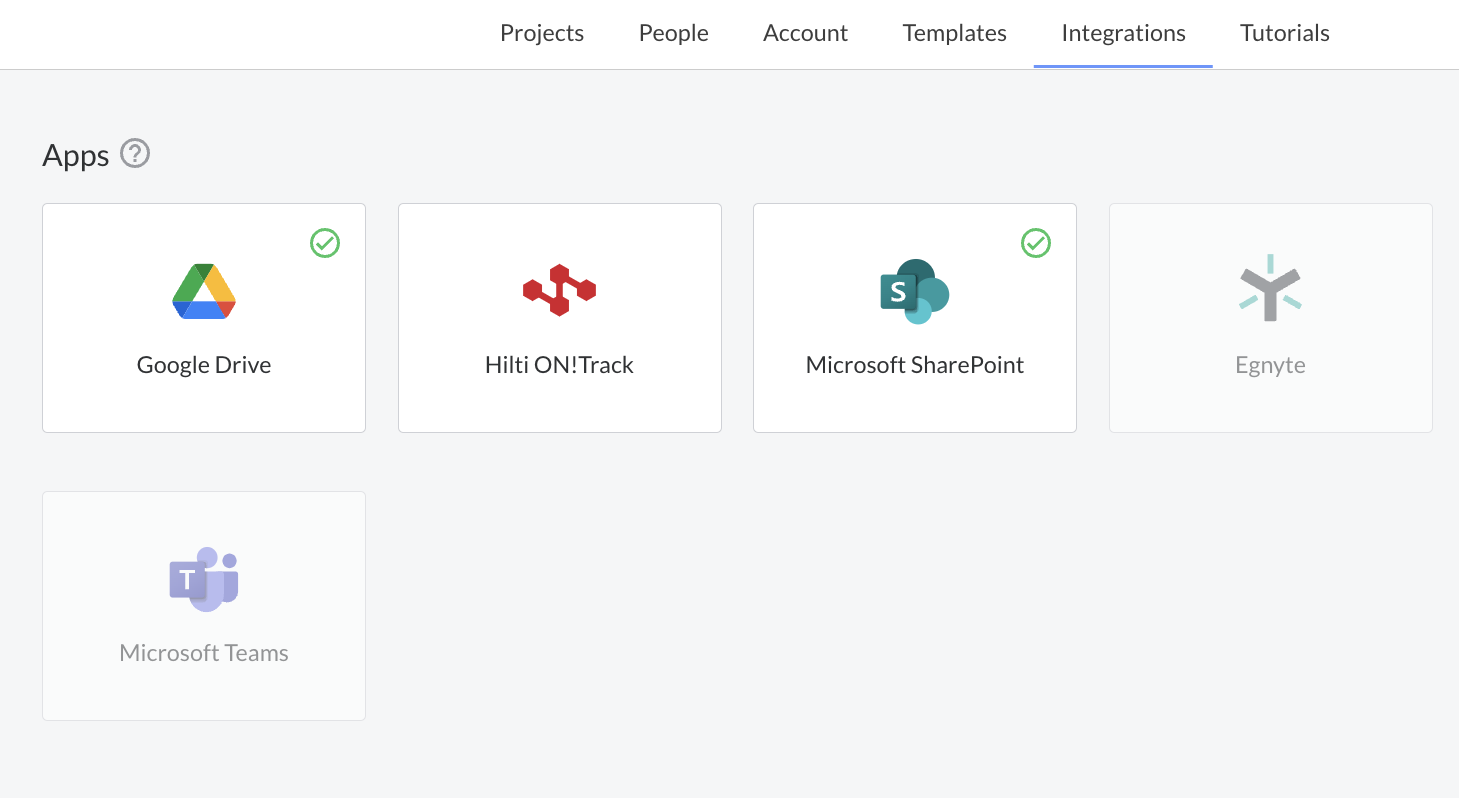Click the Apps section heading
Screen dimensions: 1459x798
[x=76, y=156]
